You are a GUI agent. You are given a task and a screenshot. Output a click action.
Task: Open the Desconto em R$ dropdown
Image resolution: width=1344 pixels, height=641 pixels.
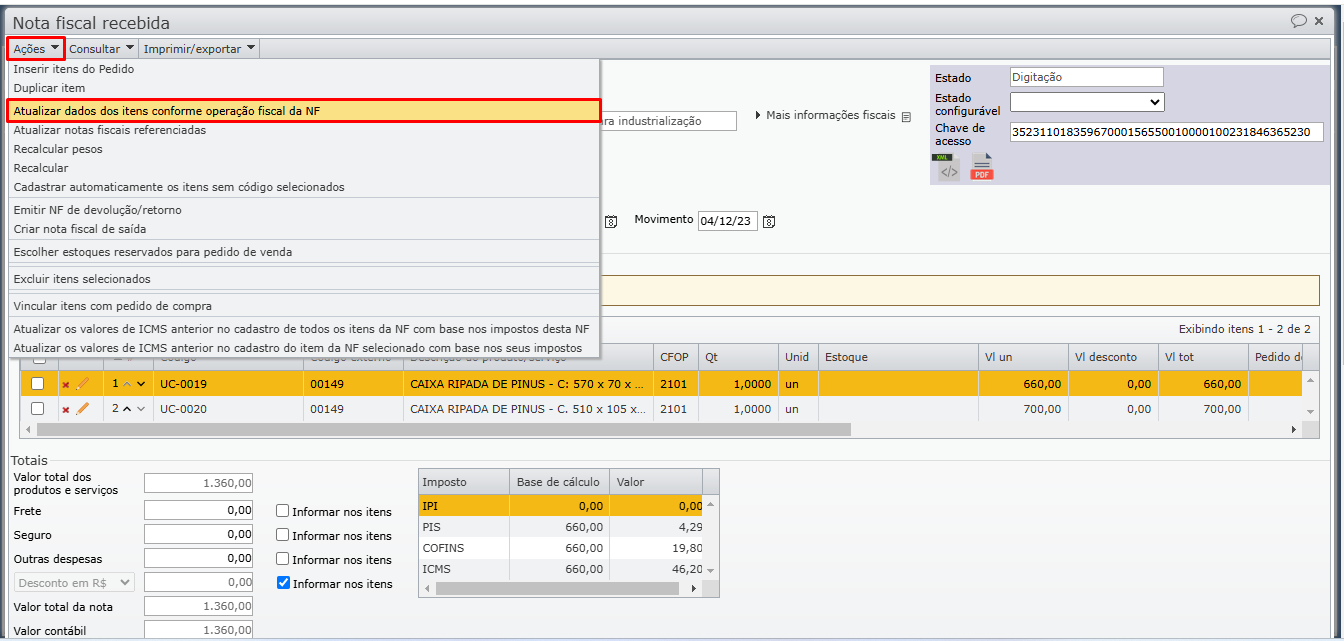(74, 582)
